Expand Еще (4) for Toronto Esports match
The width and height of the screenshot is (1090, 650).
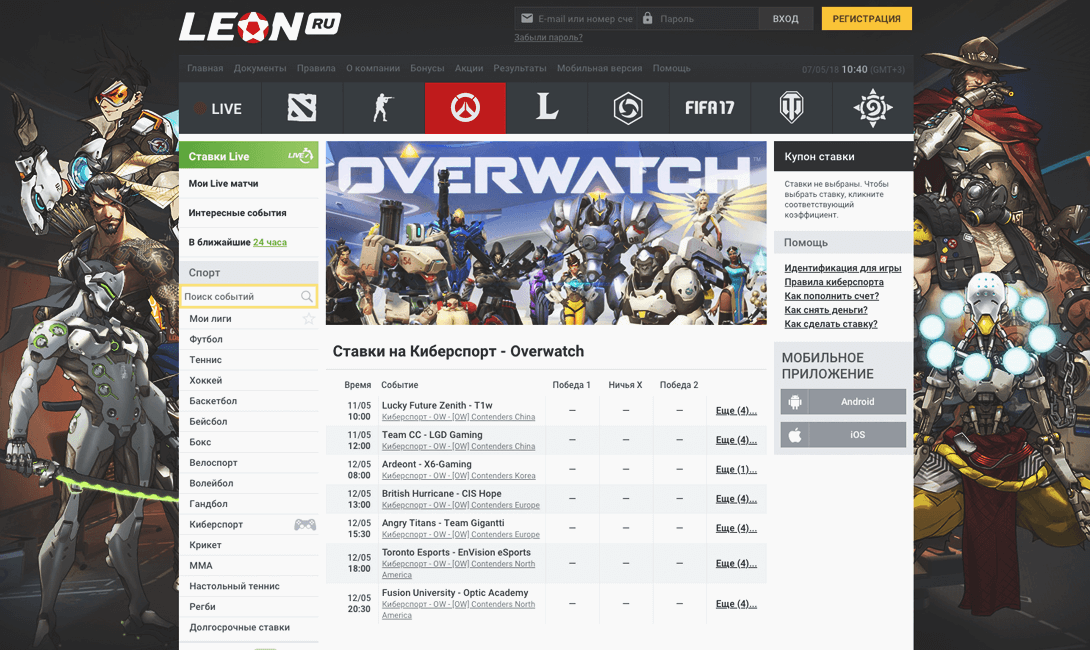736,563
